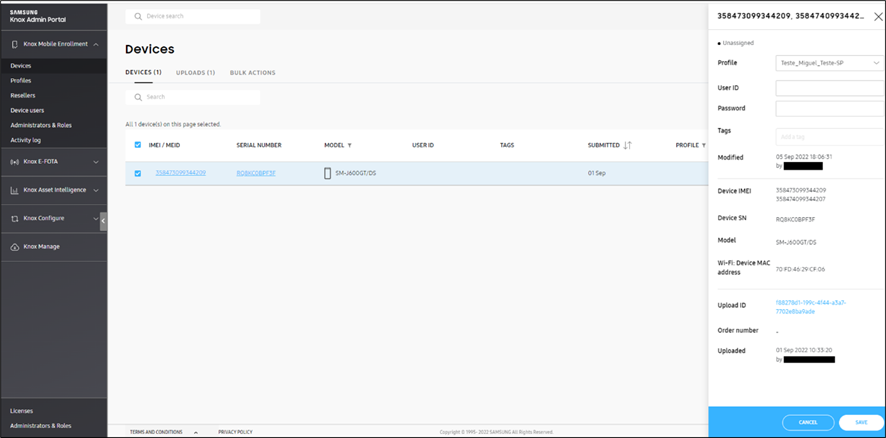This screenshot has width=886, height=438.
Task: Open IMEI link 358473099344209 in table
Action: point(181,173)
